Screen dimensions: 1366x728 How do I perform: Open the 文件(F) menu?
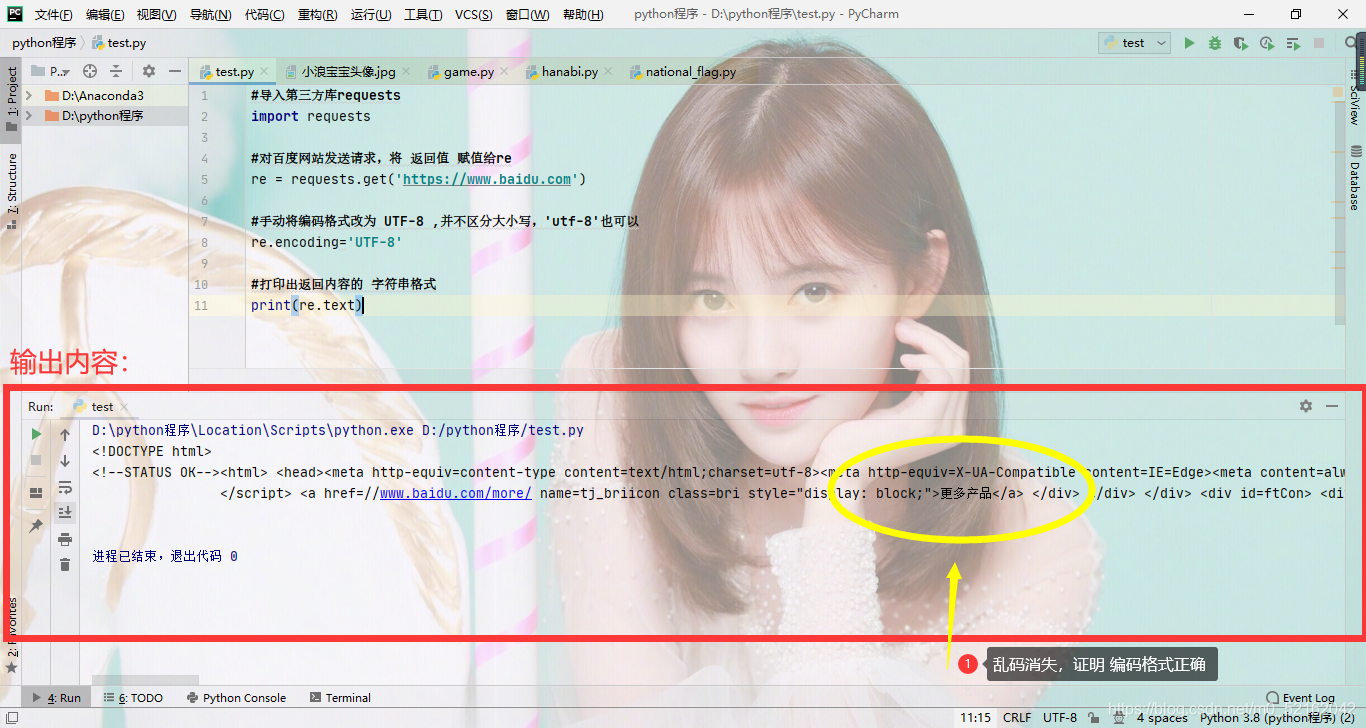(53, 15)
